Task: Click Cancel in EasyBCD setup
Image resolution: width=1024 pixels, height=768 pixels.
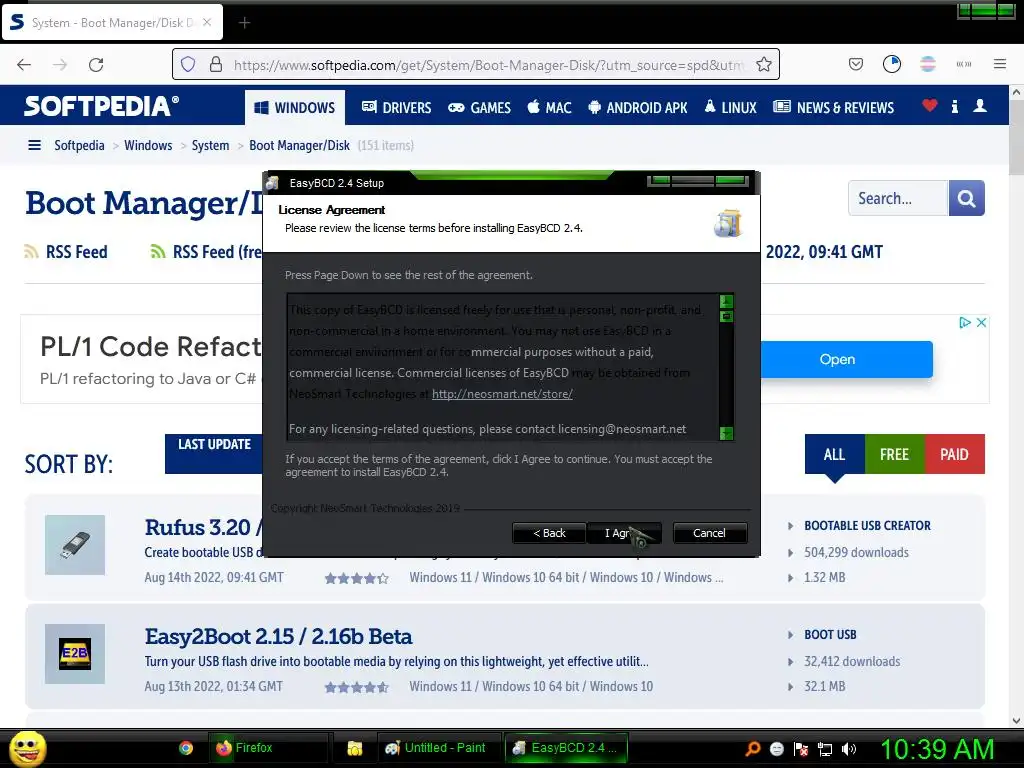Action: pyautogui.click(x=709, y=533)
